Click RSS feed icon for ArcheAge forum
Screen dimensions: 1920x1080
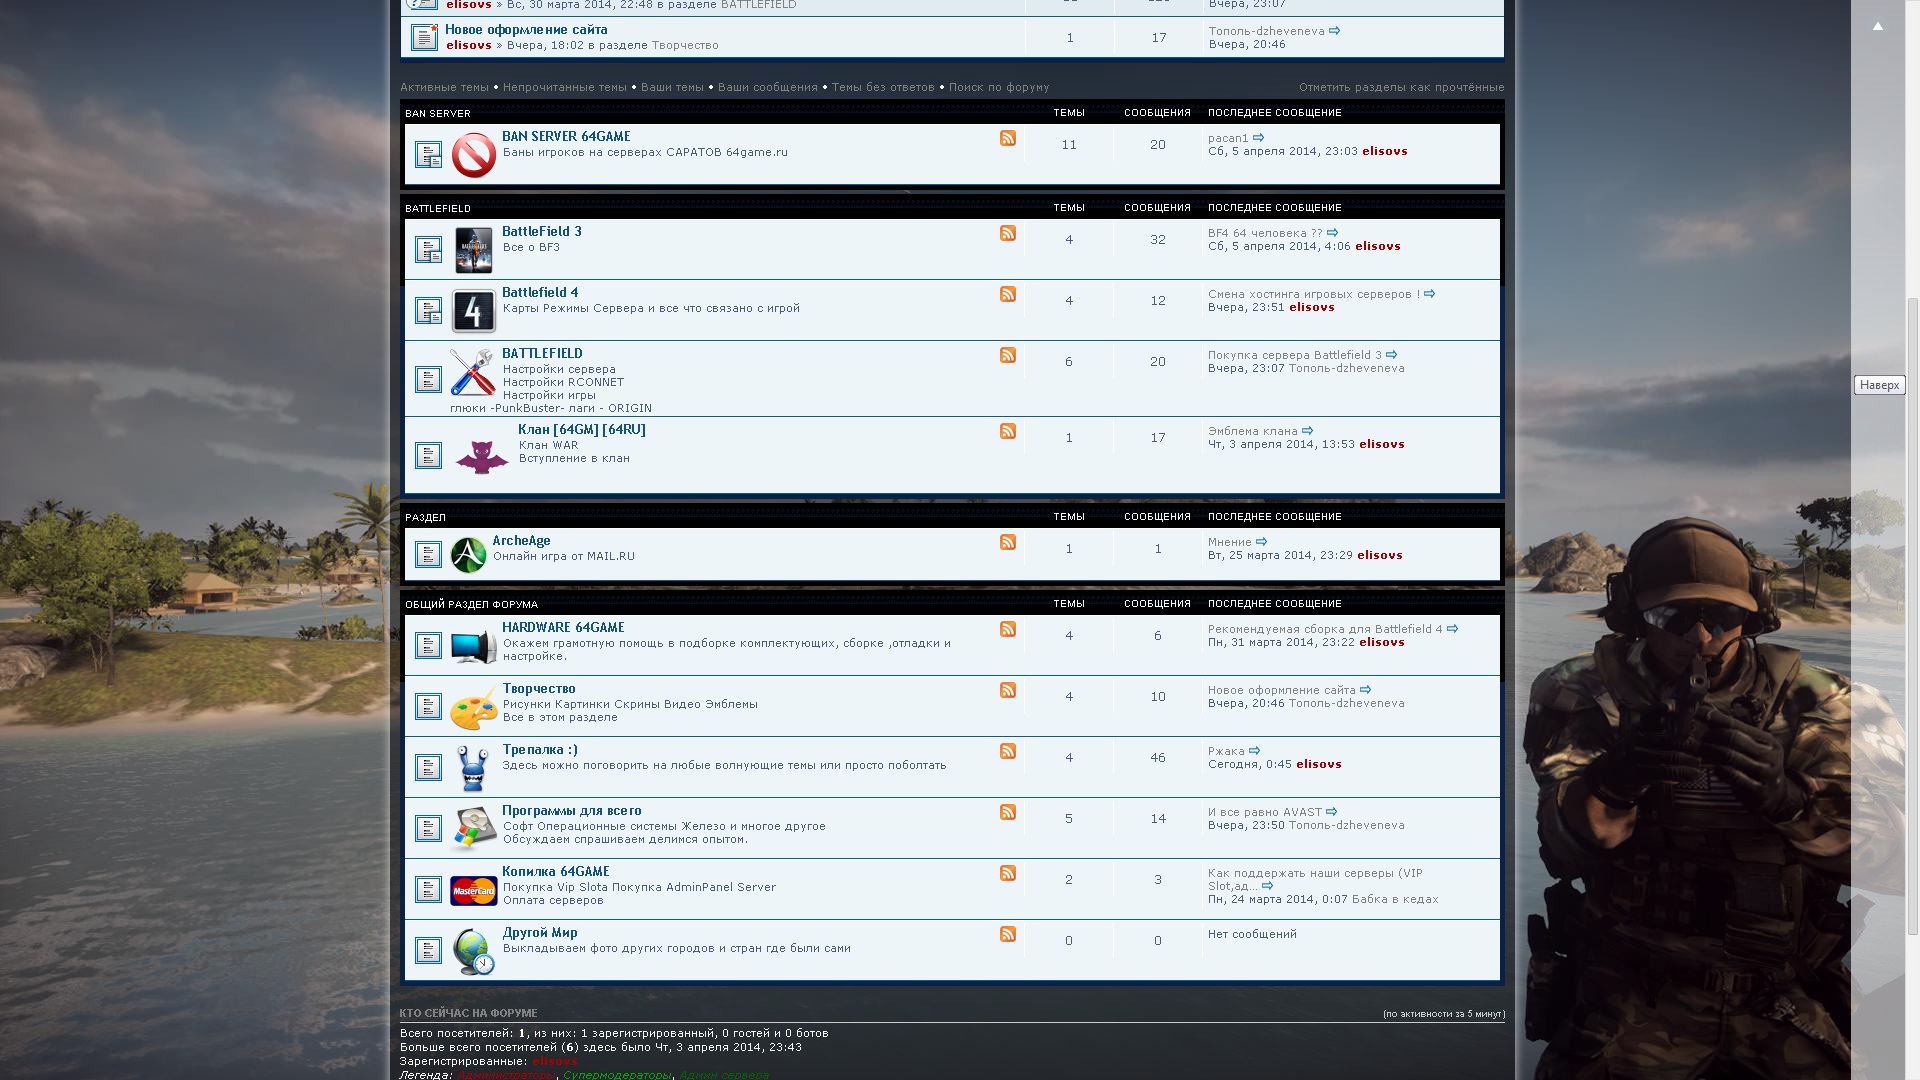coord(1008,542)
